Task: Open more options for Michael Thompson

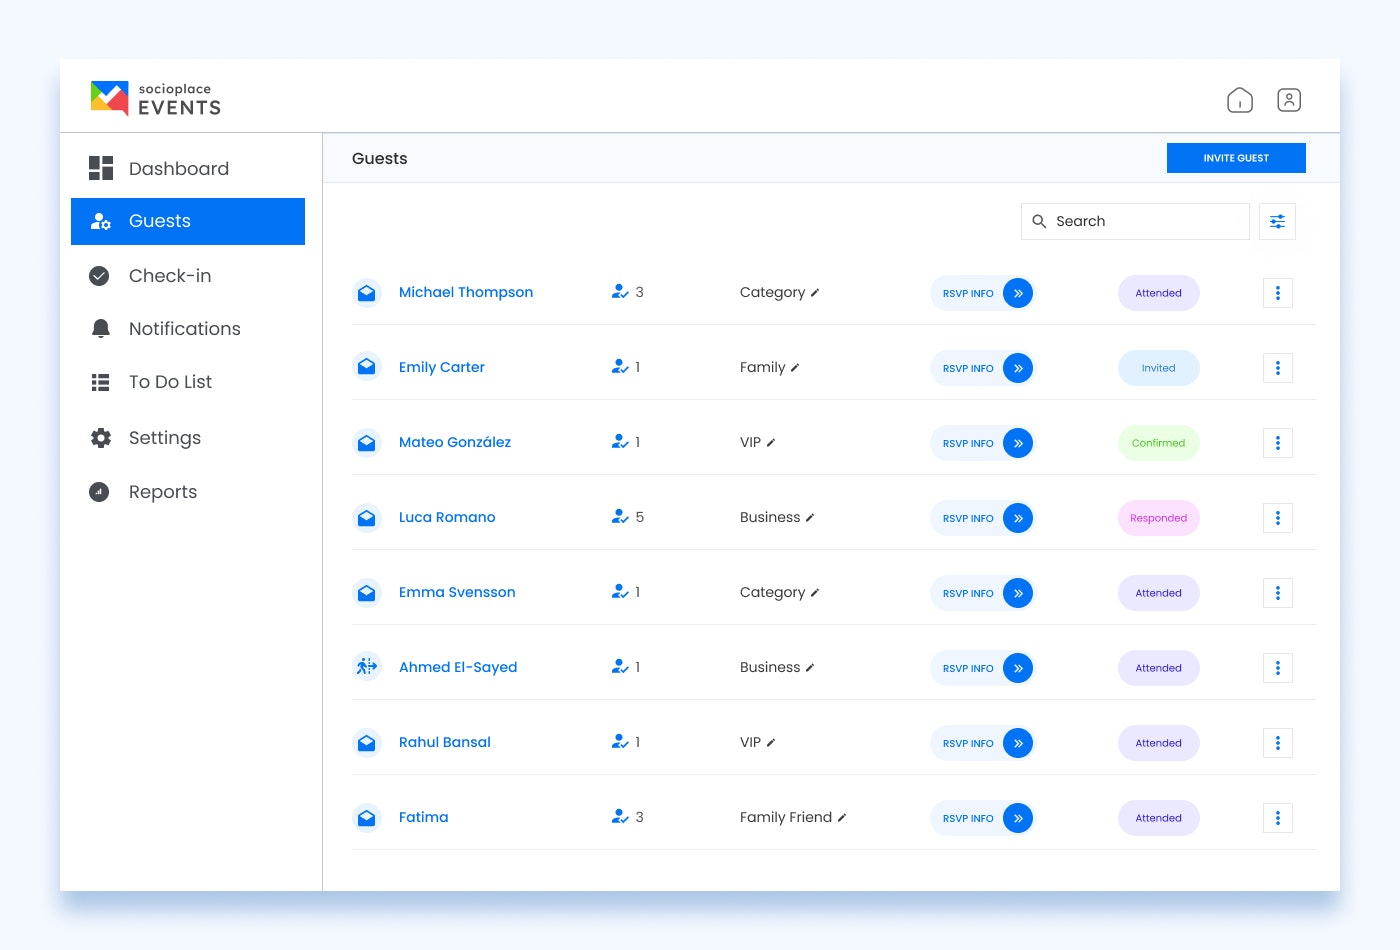Action: click(x=1278, y=293)
